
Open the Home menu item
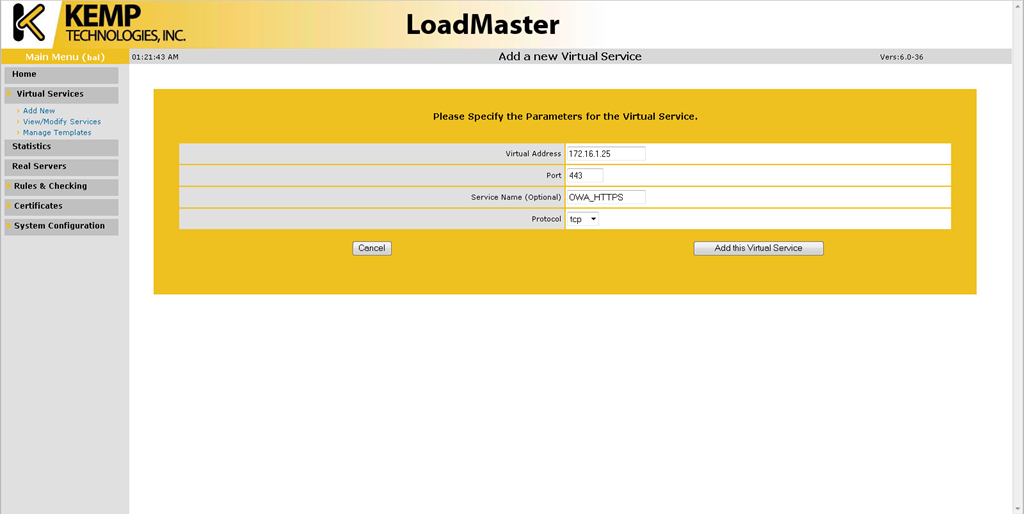[61, 75]
